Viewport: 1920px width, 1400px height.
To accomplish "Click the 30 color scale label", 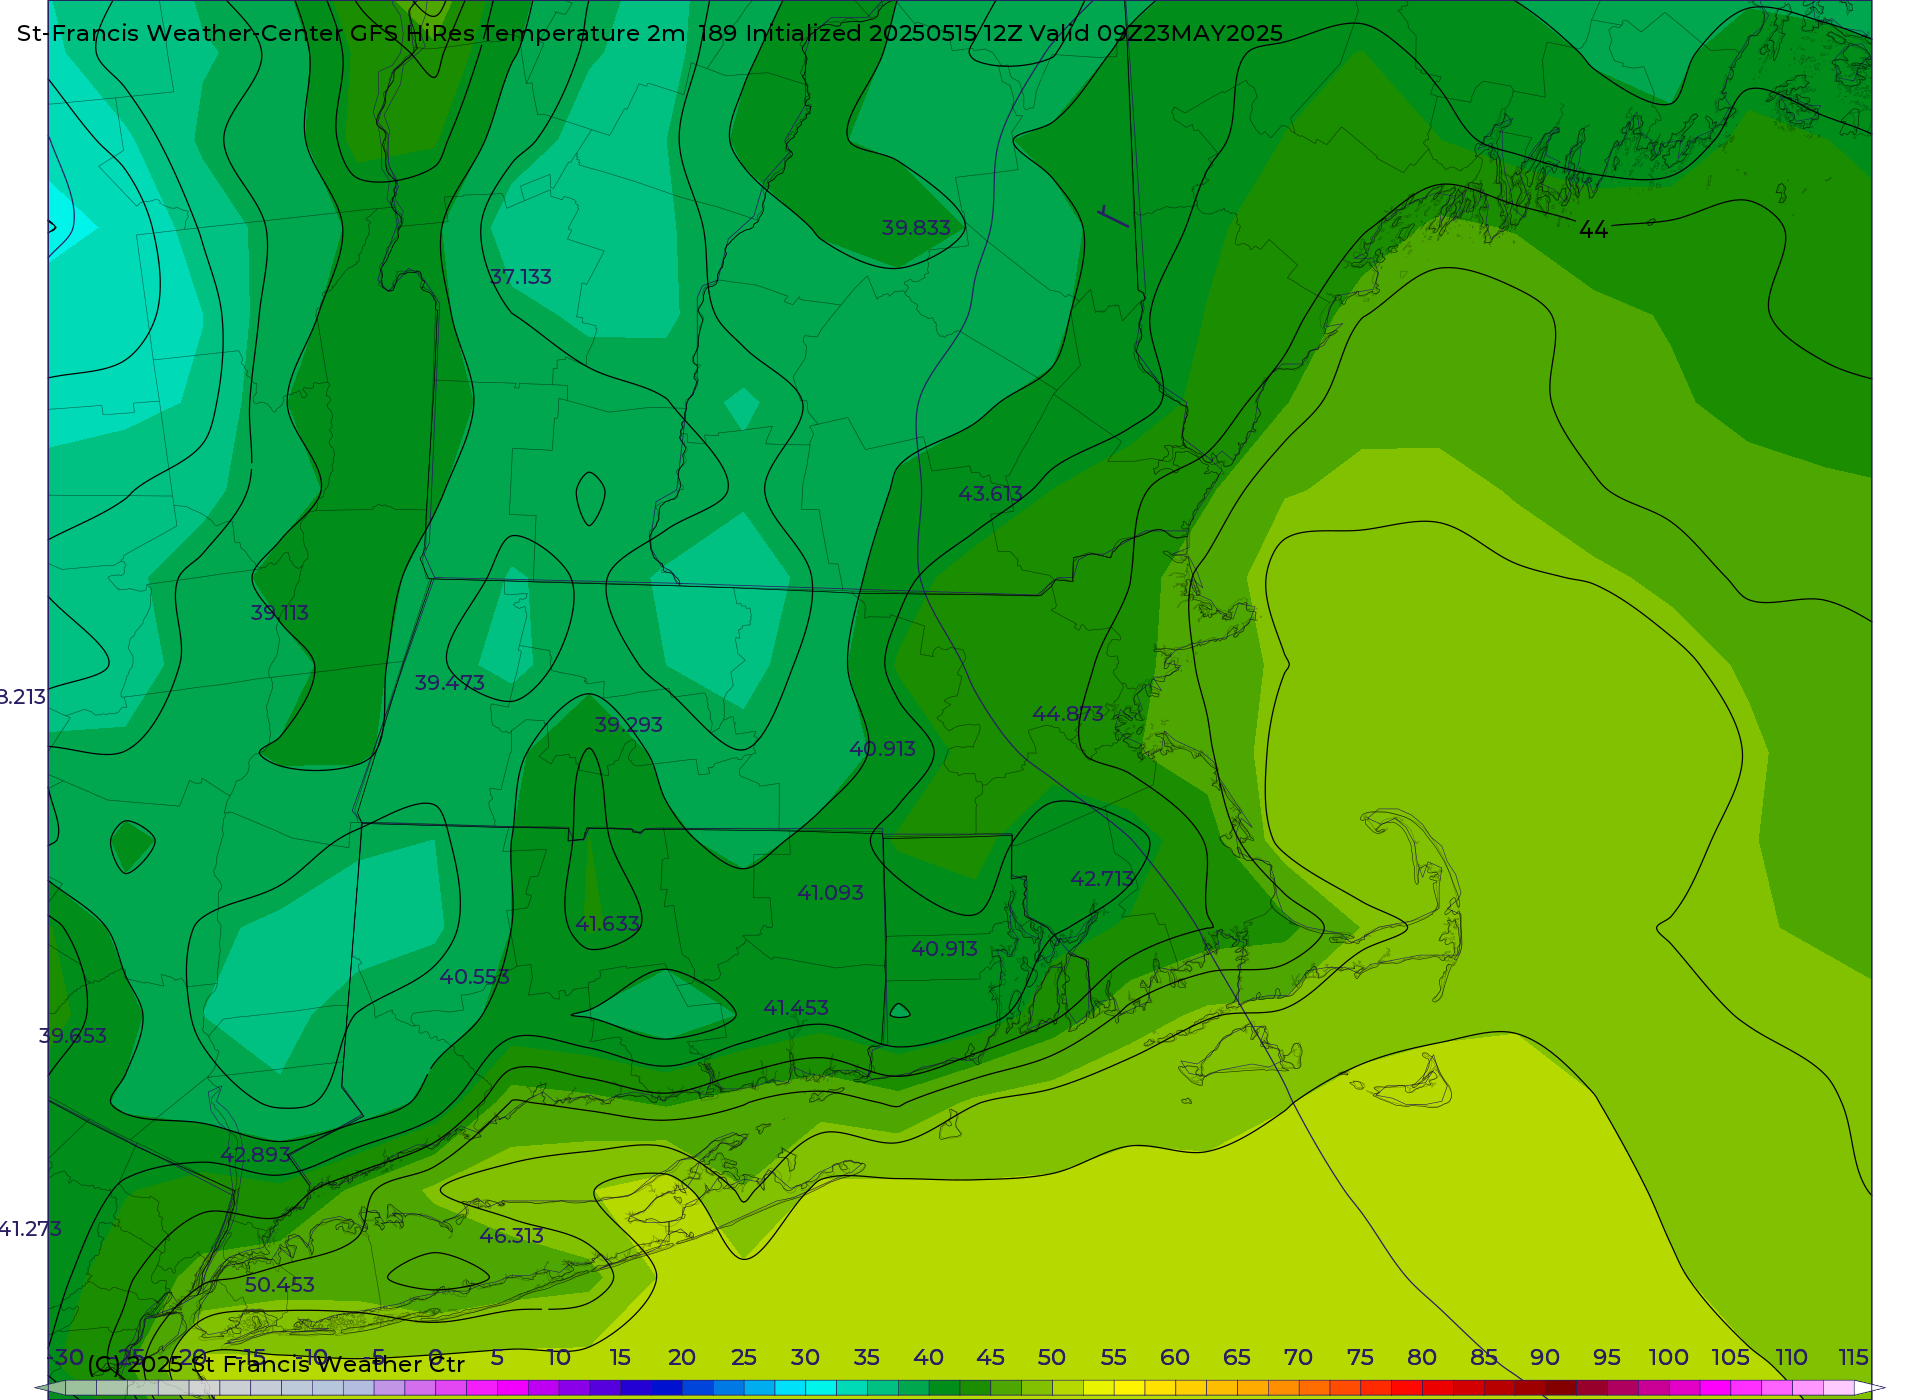I will 805,1358.
